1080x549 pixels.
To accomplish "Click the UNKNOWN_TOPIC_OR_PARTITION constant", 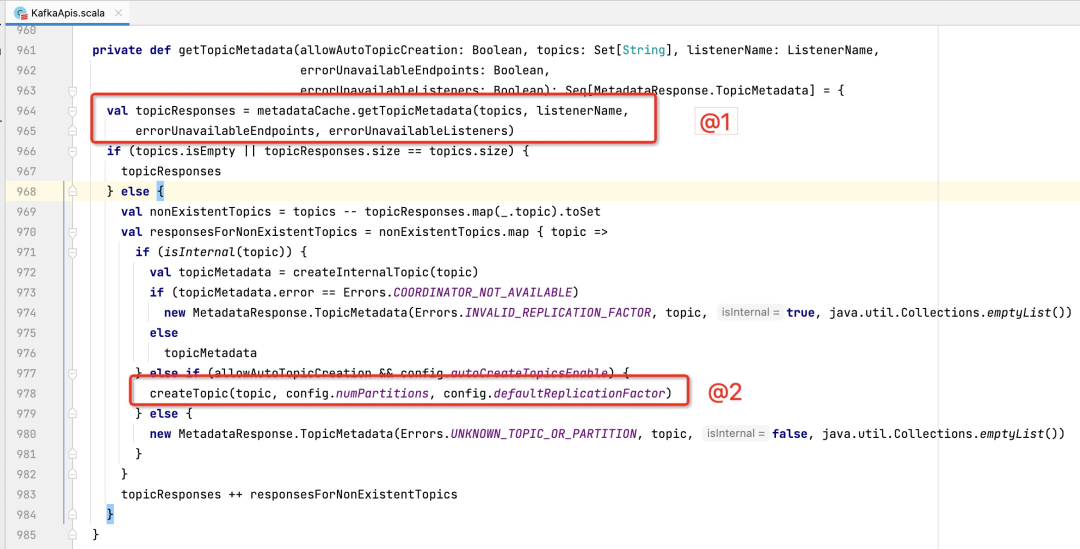I will click(x=543, y=434).
